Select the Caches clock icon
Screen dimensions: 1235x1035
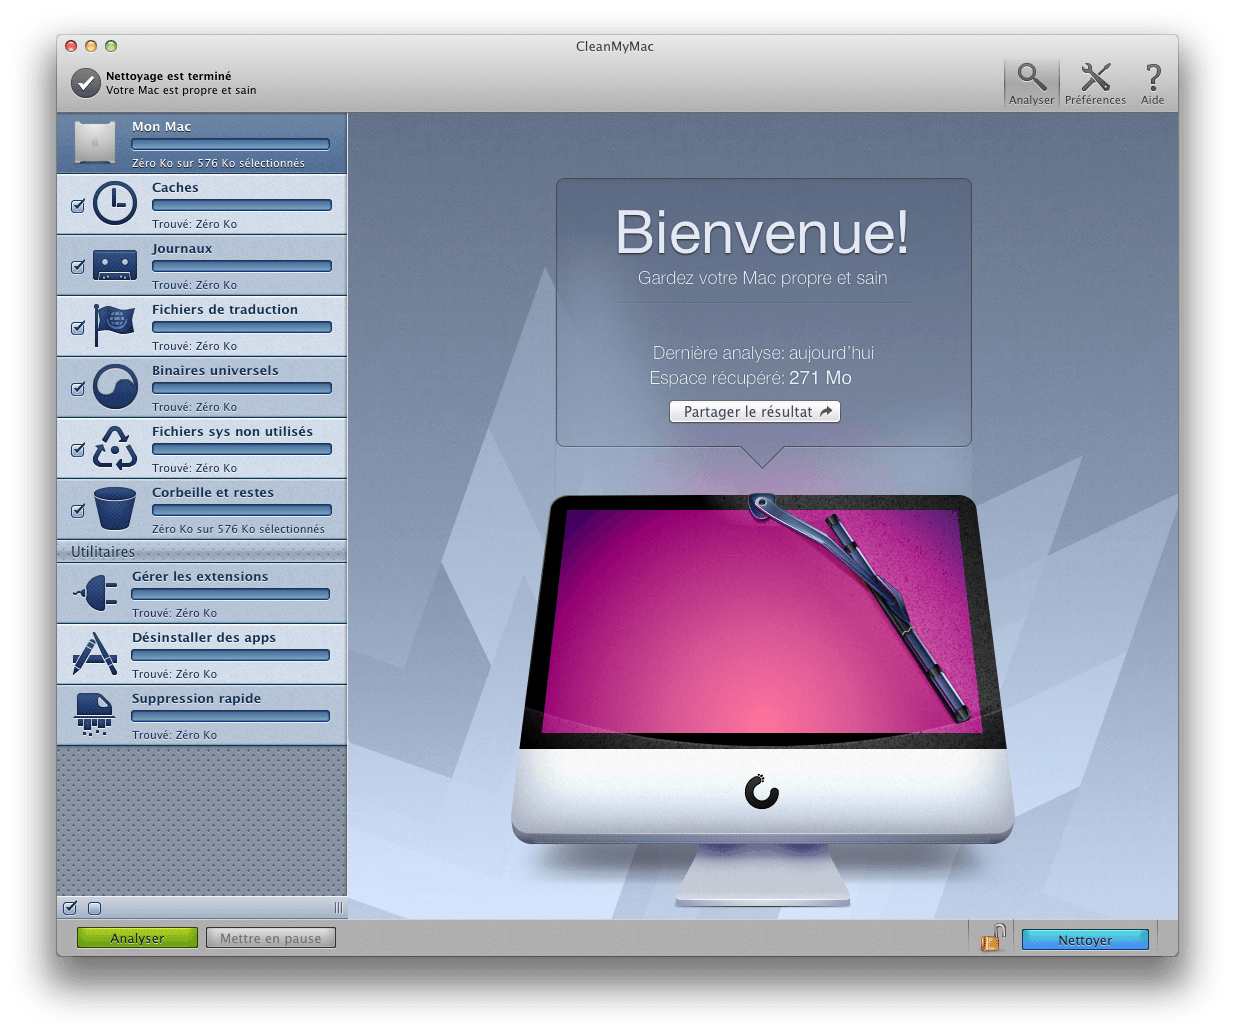point(115,204)
